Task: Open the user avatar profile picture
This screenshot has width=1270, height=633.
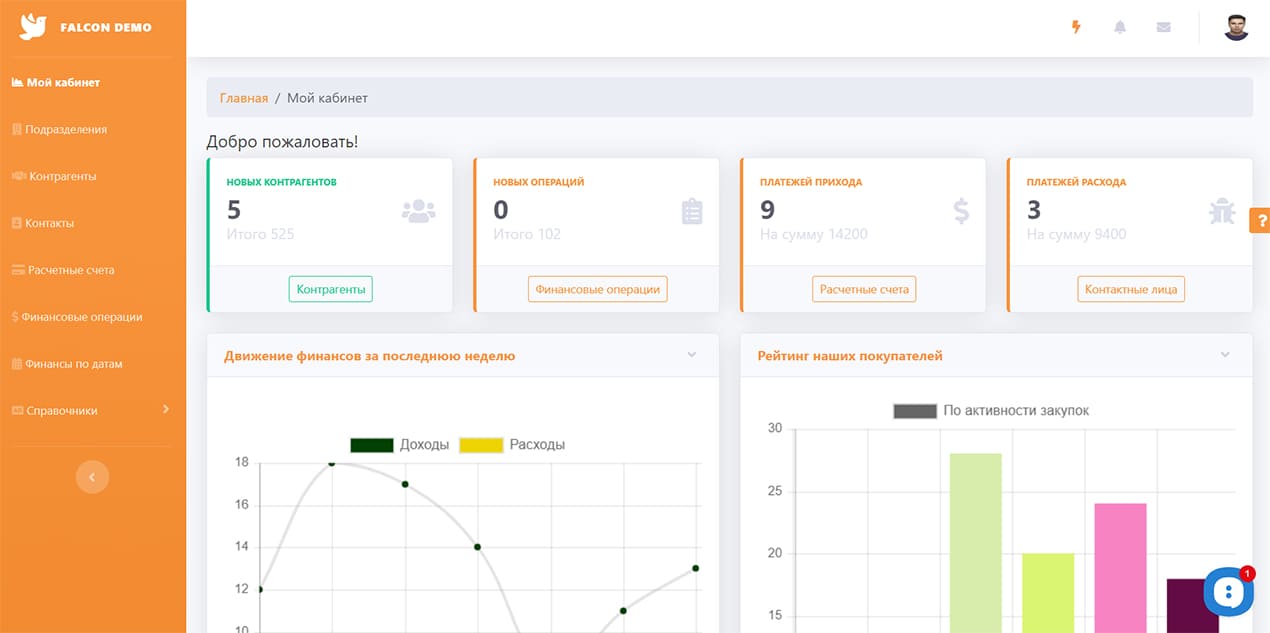Action: [1236, 27]
